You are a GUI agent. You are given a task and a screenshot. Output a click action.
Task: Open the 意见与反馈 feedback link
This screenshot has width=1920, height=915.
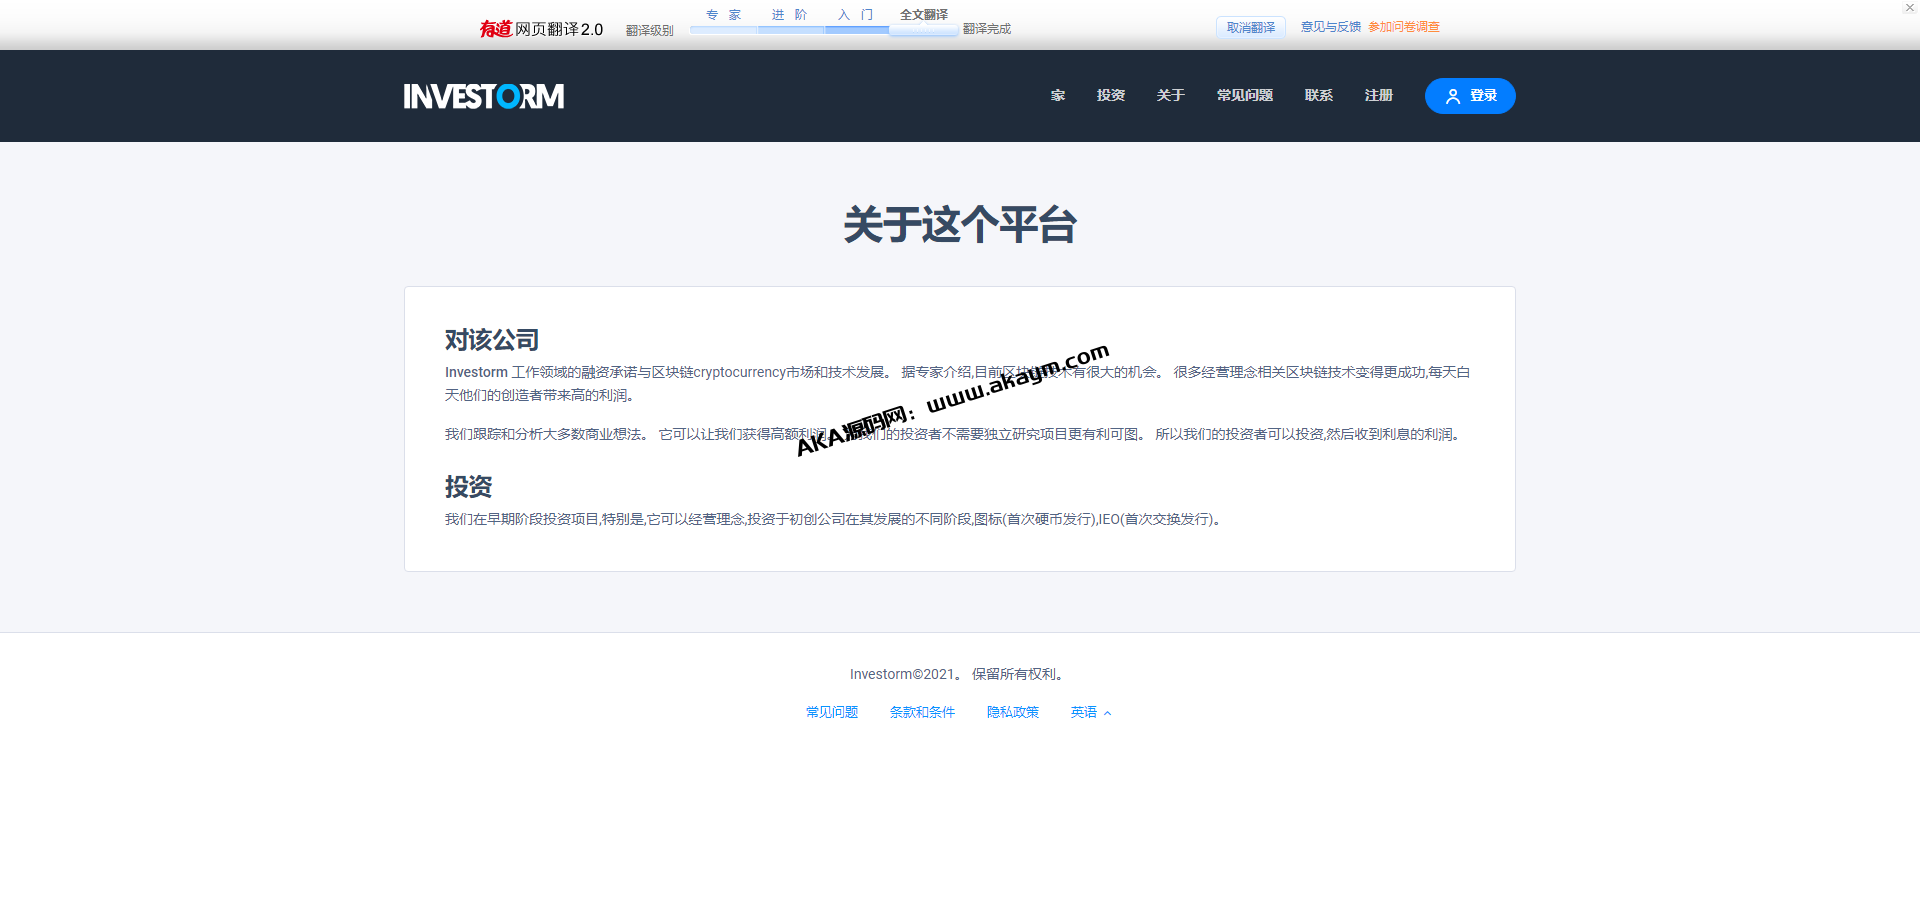click(x=1330, y=27)
